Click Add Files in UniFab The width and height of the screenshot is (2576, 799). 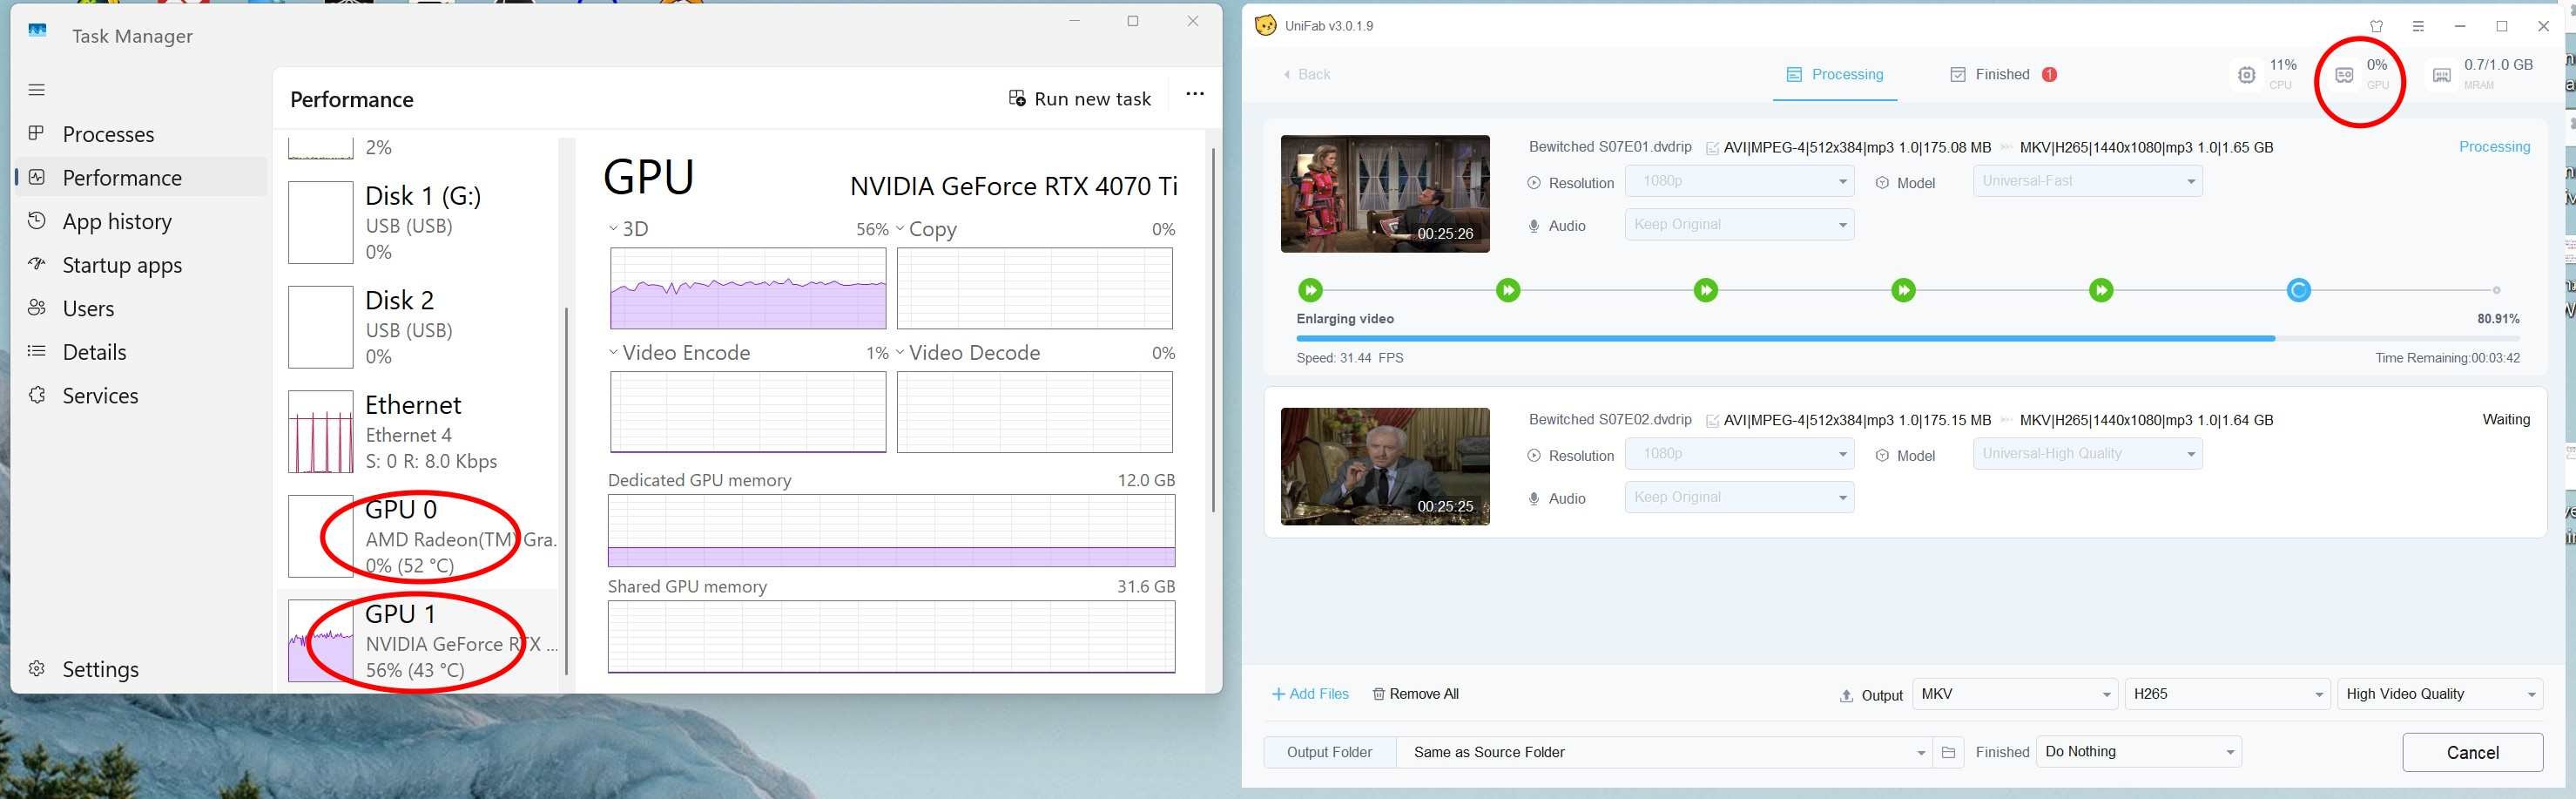click(1310, 694)
